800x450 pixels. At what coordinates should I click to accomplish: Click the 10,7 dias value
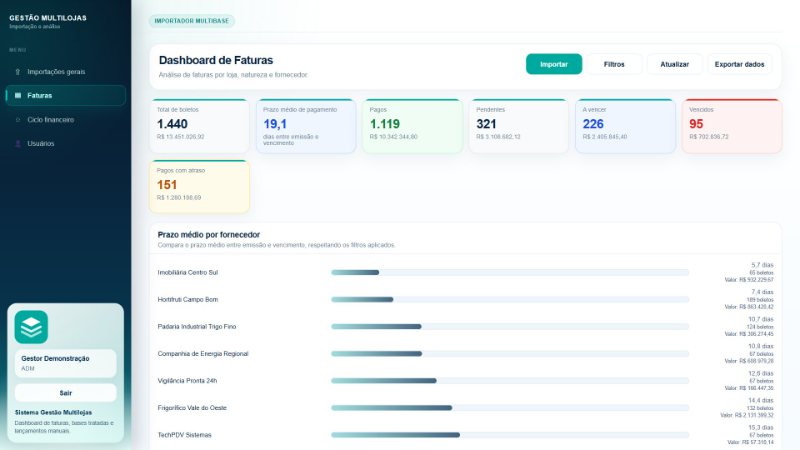click(761, 319)
